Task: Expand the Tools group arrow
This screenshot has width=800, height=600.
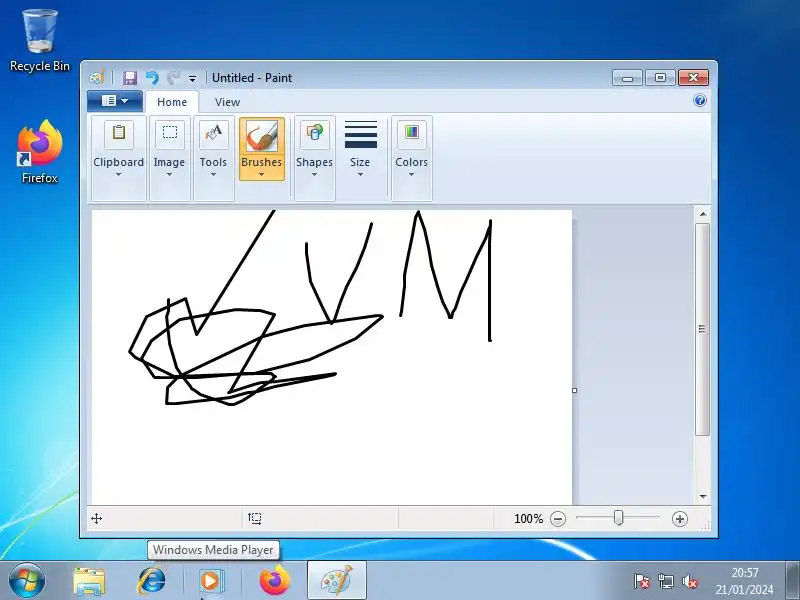Action: coord(213,174)
